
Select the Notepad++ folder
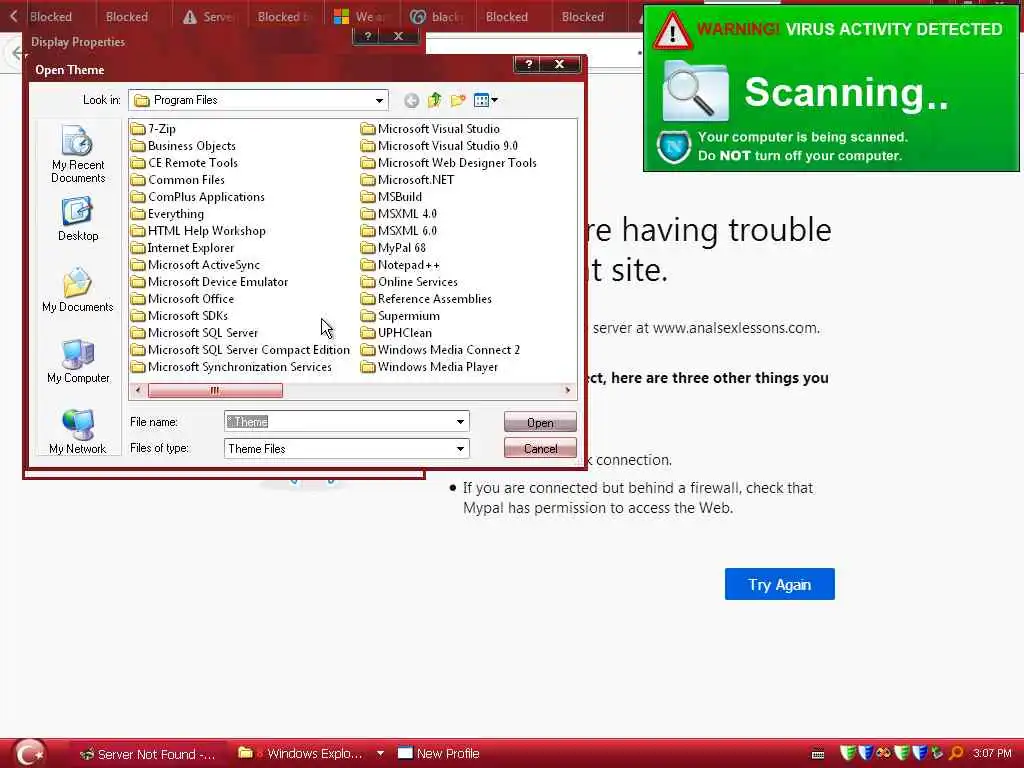pos(400,264)
